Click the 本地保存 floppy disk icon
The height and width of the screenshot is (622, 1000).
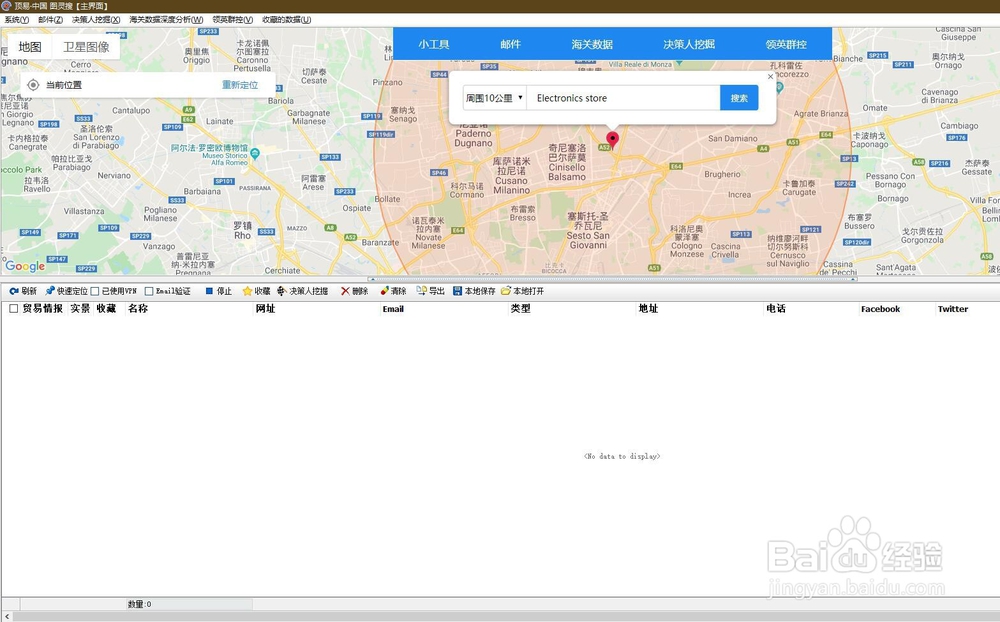click(x=457, y=291)
